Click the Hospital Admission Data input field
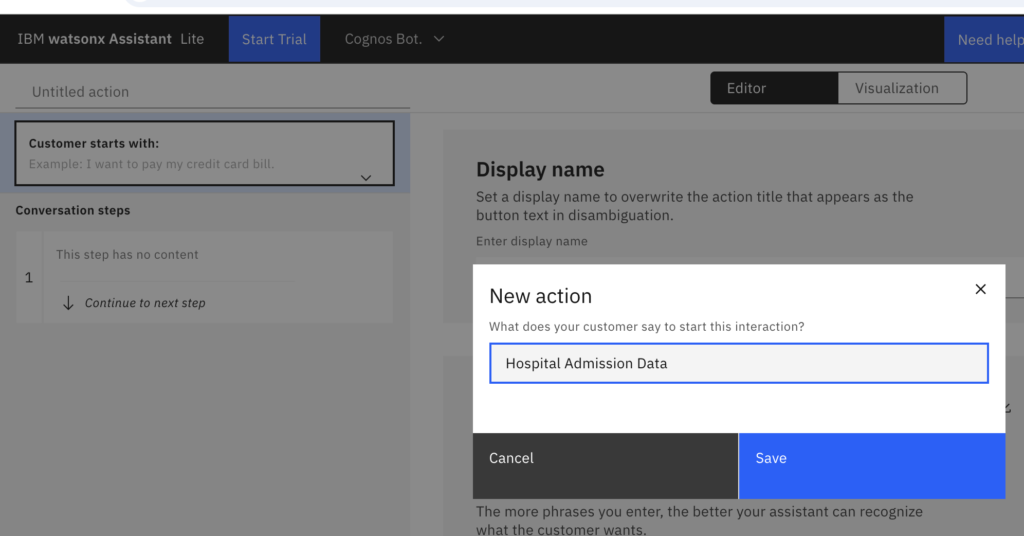This screenshot has height=536, width=1024. coord(739,363)
